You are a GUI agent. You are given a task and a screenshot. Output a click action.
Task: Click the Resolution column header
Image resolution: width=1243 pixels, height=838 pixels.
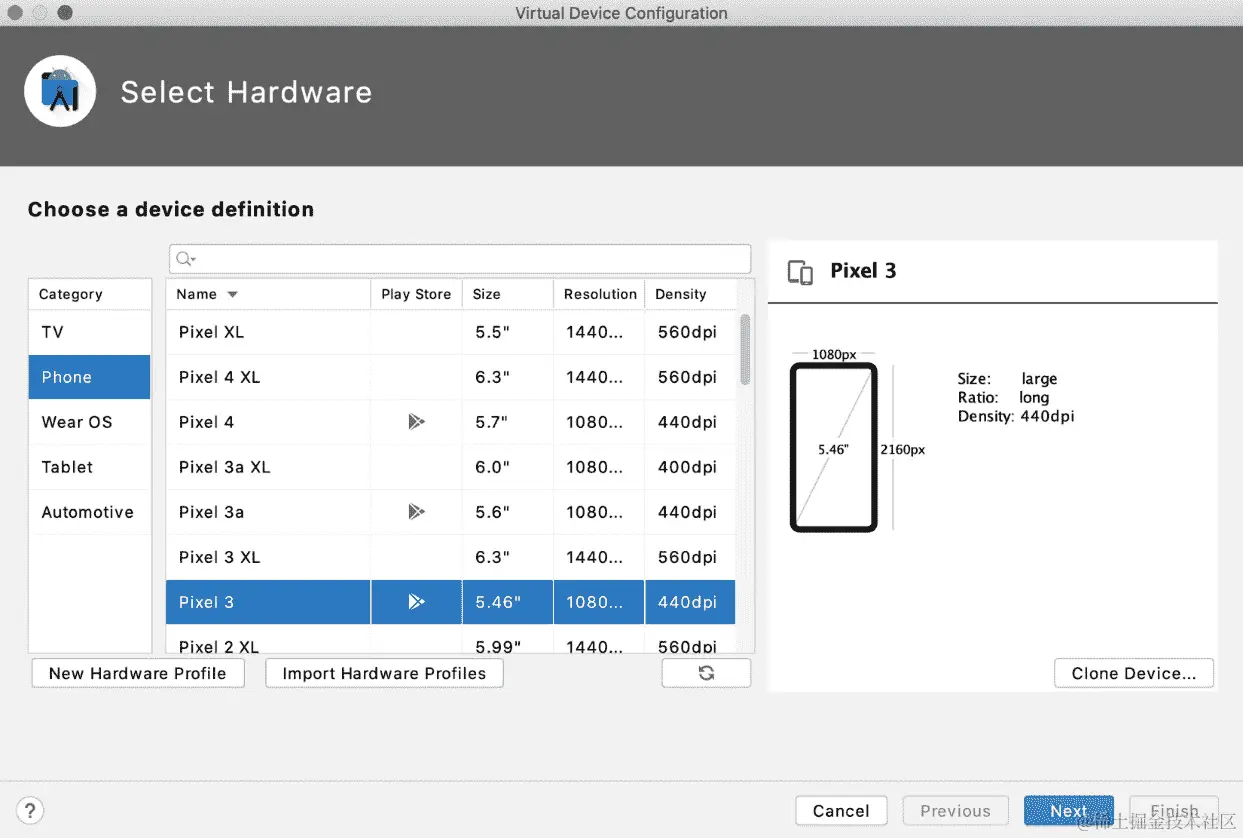click(599, 294)
